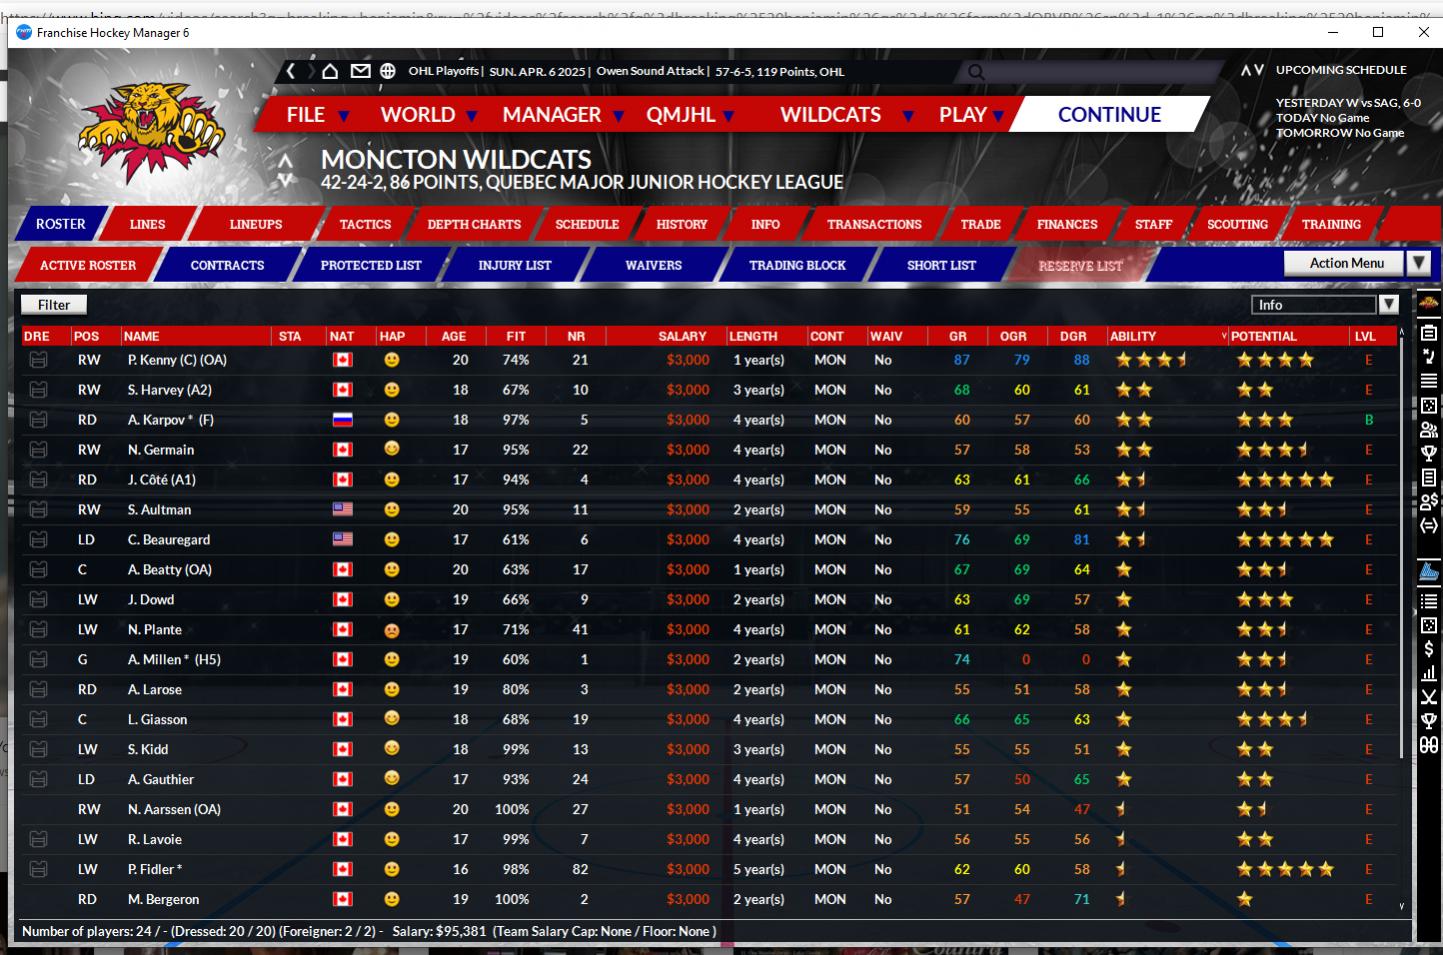The height and width of the screenshot is (955, 1443).
Task: Click the crossed hockey sticks sidebar icon
Action: tap(1429, 697)
